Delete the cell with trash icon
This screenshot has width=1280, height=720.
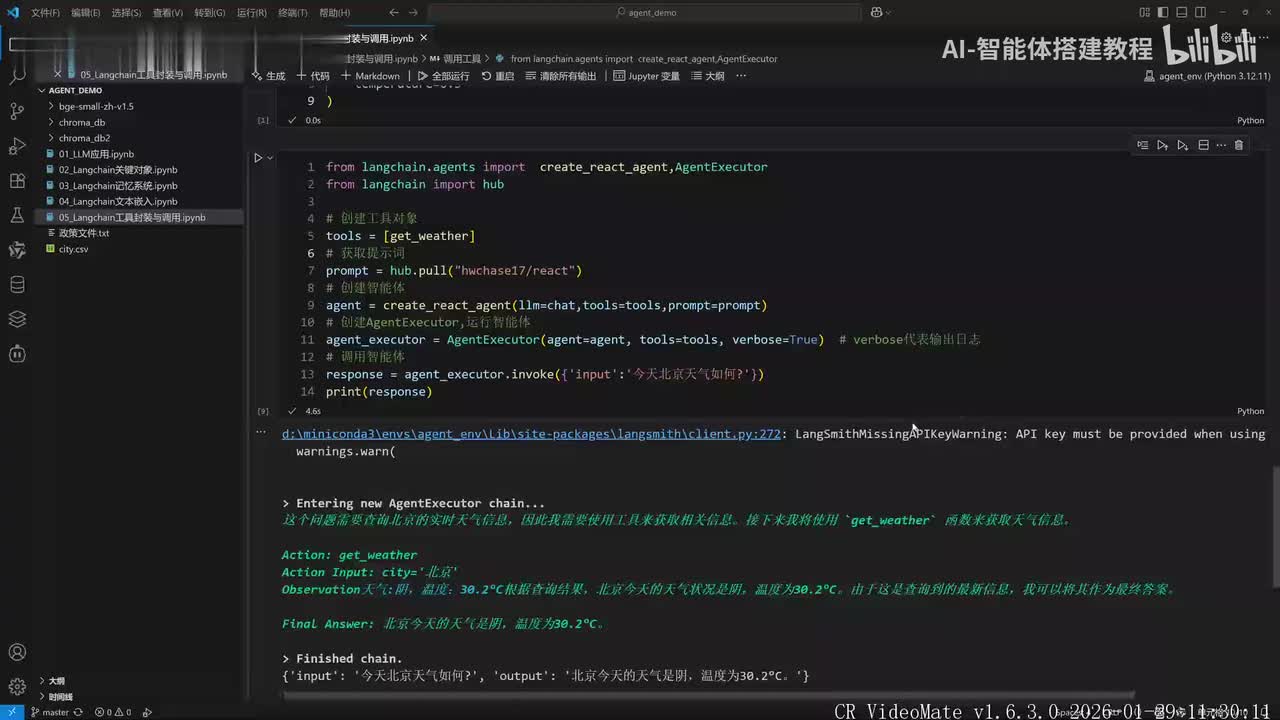coord(1238,145)
